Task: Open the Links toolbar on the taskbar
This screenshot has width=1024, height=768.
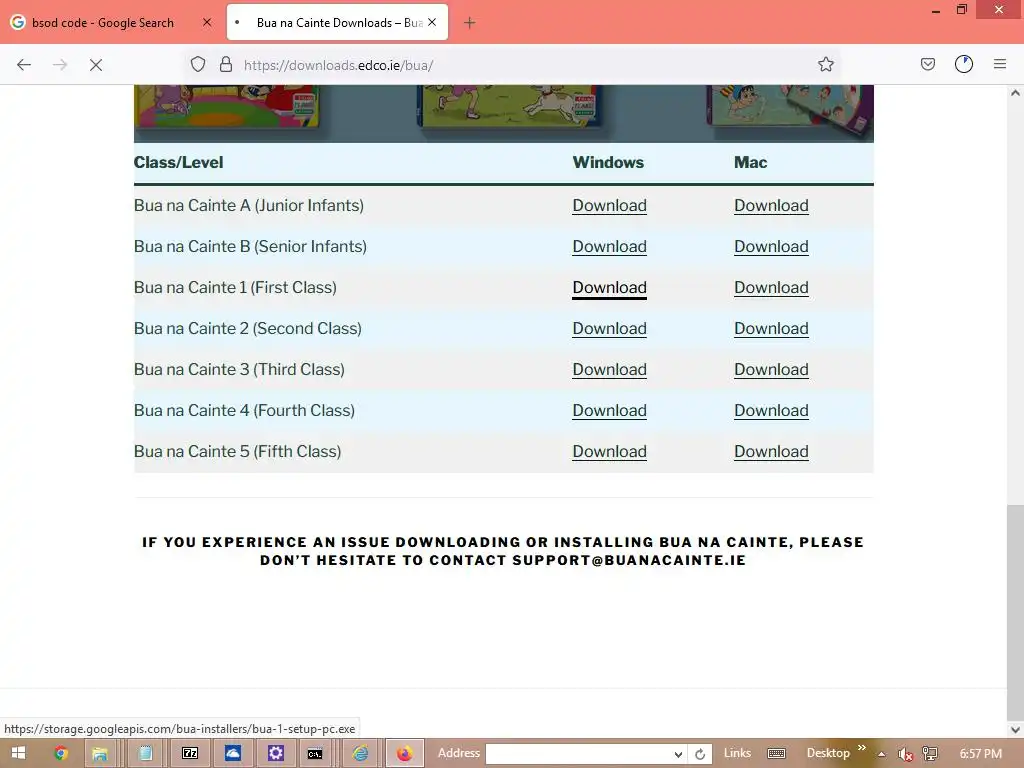Action: pyautogui.click(x=737, y=753)
